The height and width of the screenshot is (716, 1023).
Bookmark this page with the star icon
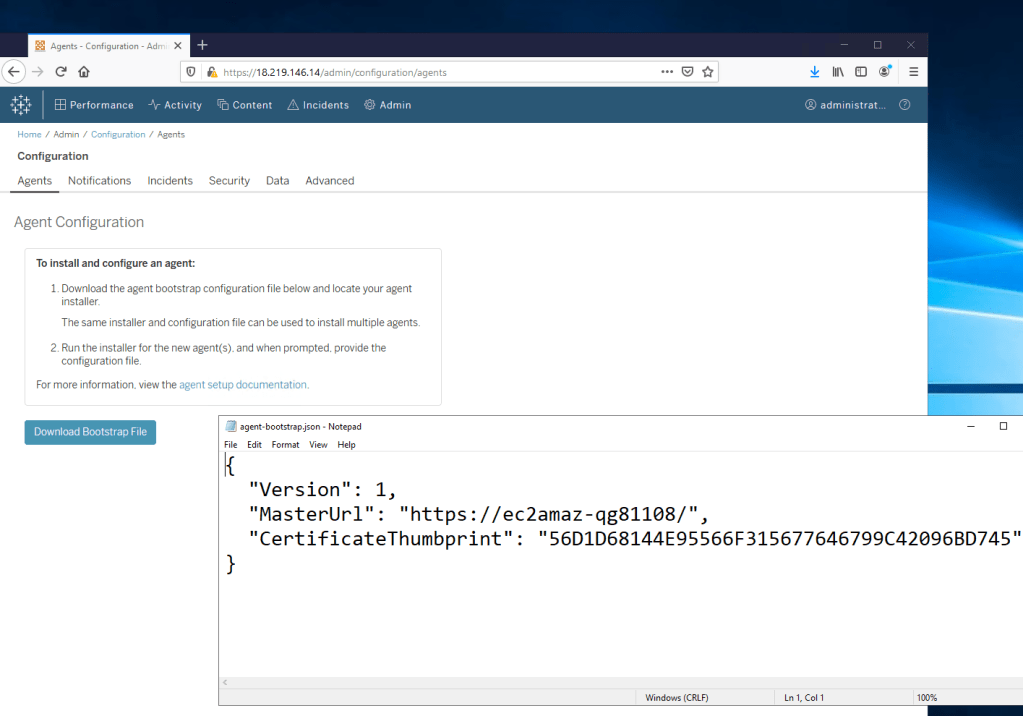(708, 72)
